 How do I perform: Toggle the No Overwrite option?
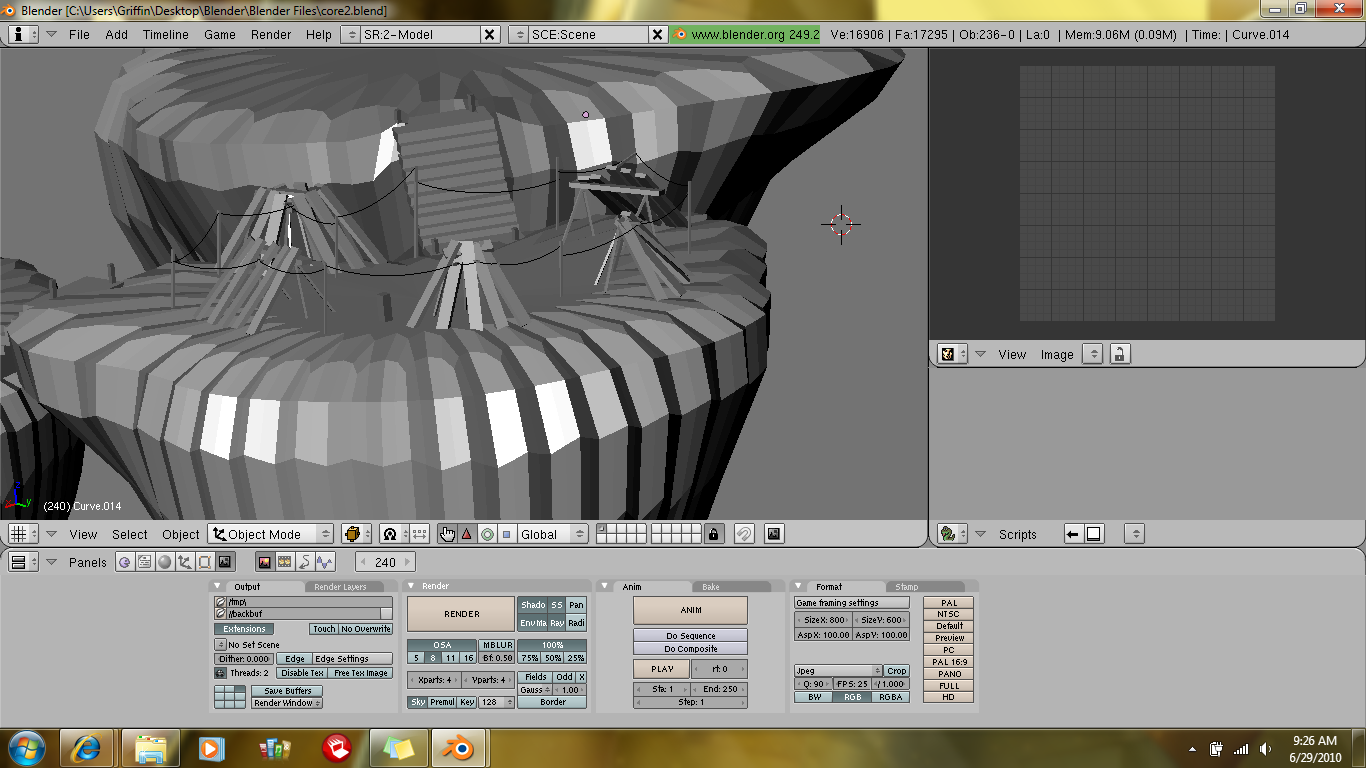point(365,629)
